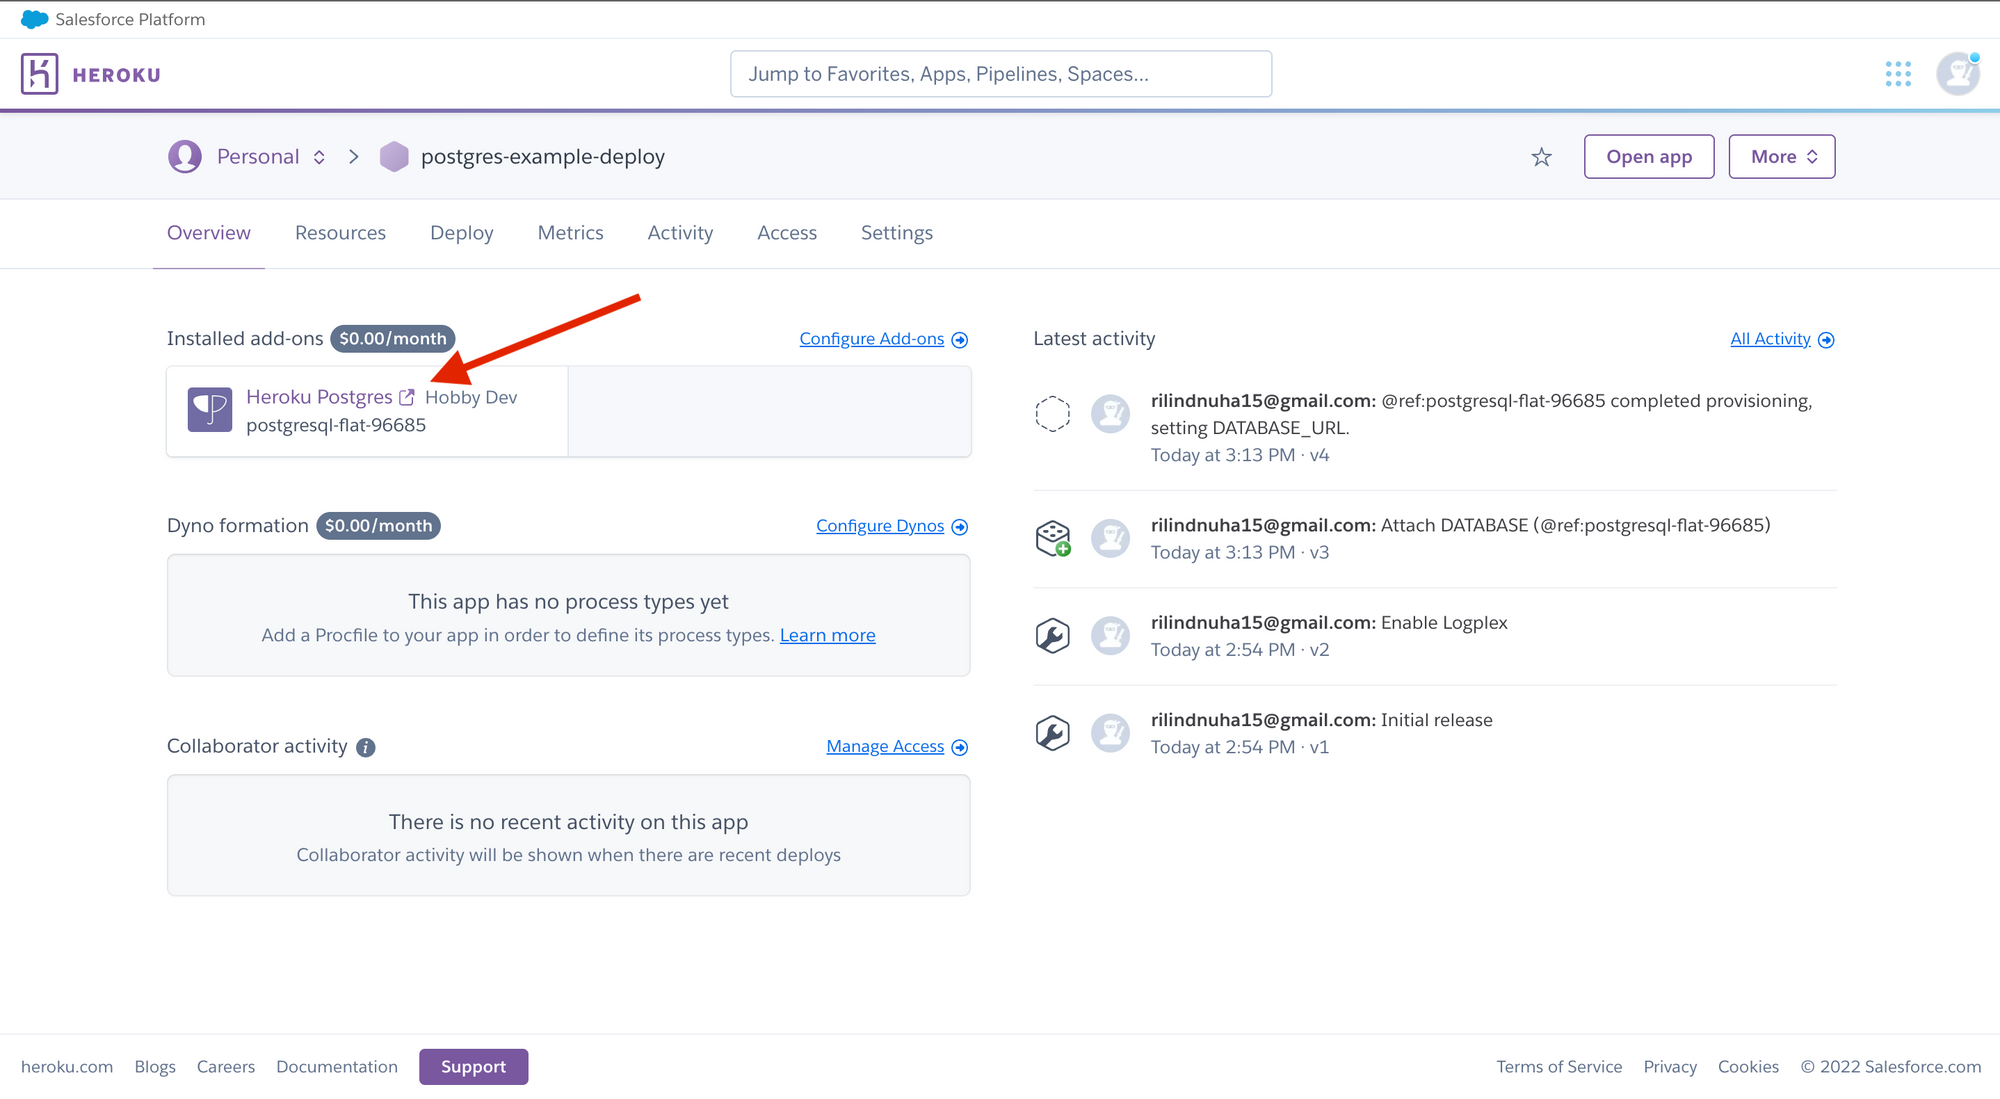
Task: Click 'Today at 3:13 PM · v4' timestamp
Action: point(1240,455)
